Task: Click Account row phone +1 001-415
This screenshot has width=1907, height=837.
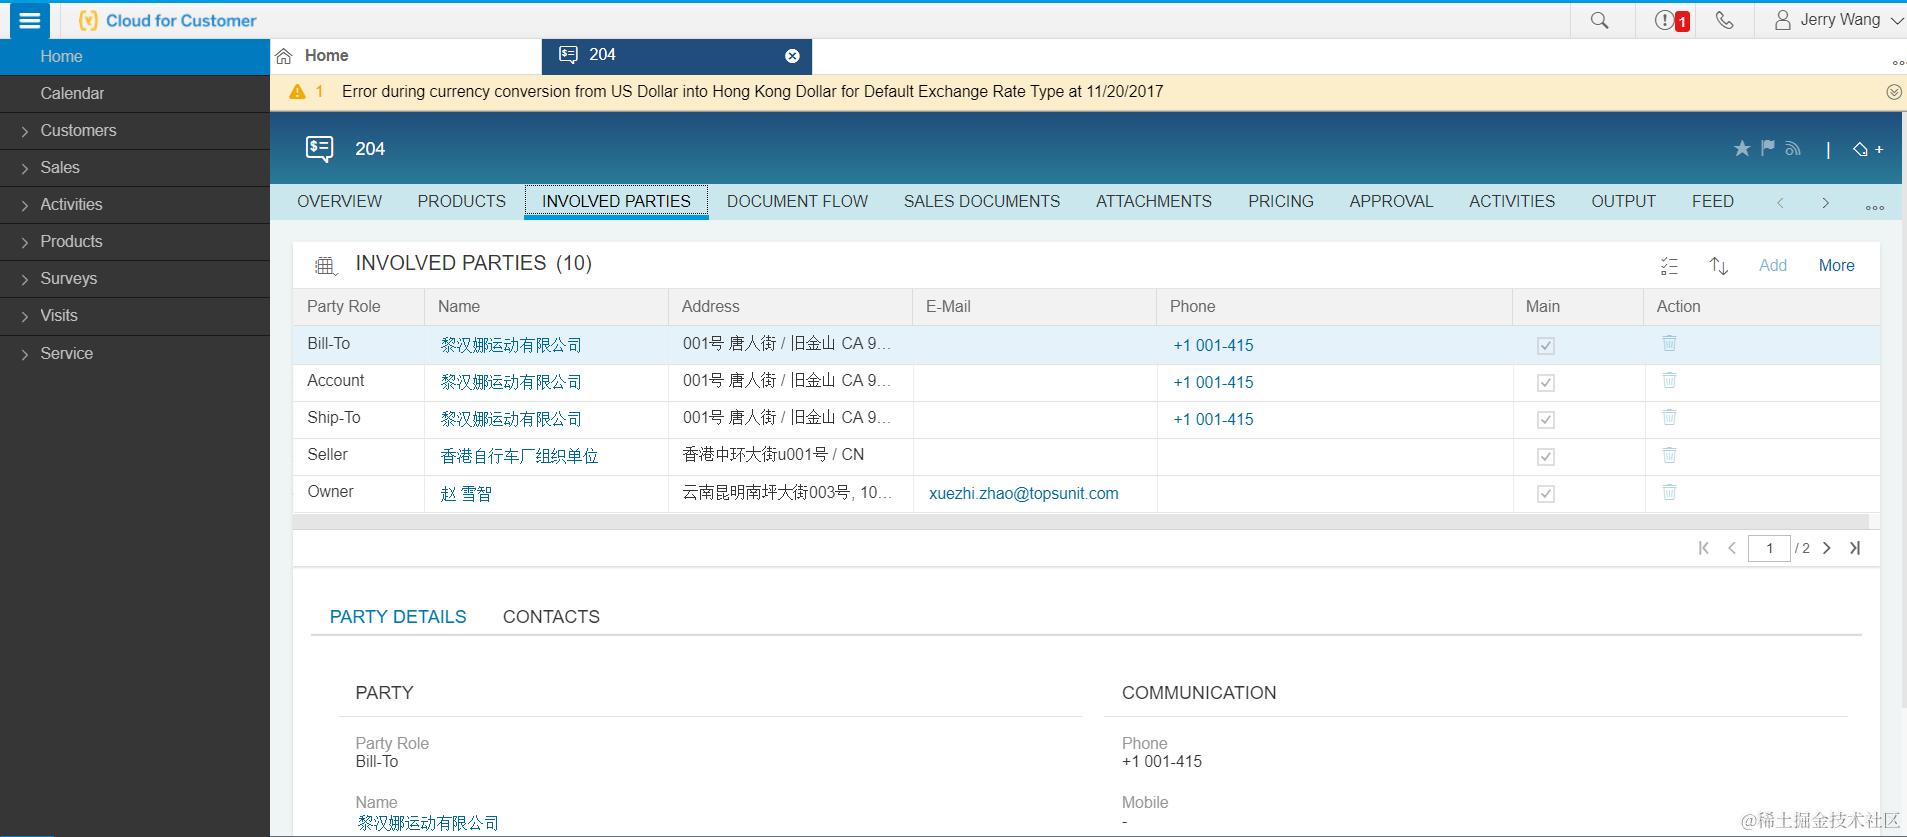Action: pyautogui.click(x=1213, y=382)
